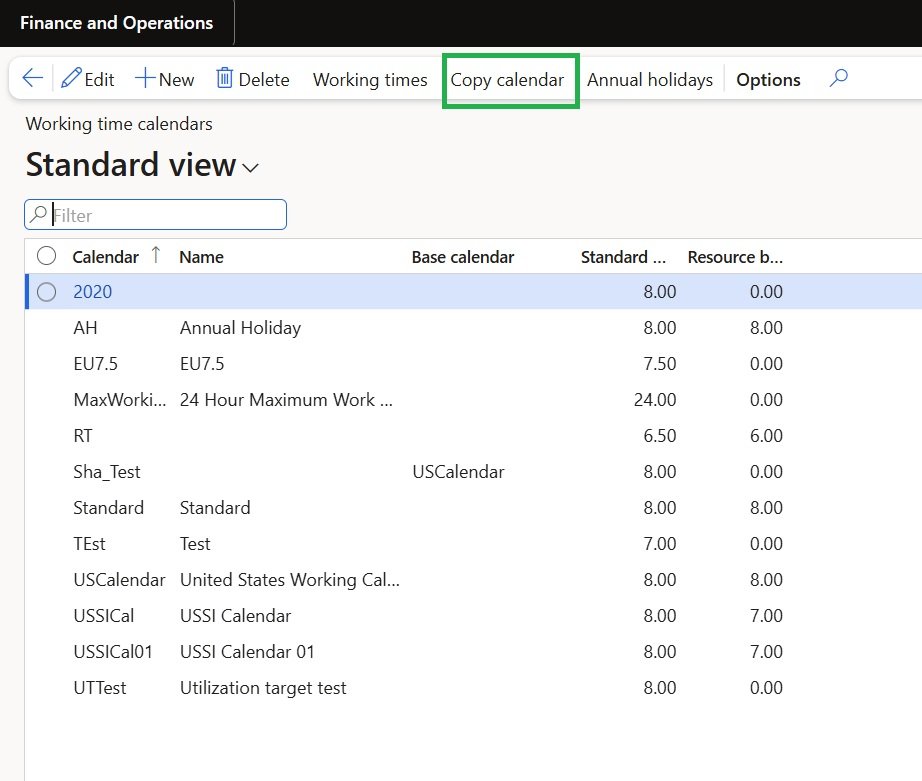Viewport: 922px width, 781px height.
Task: Click the Edit pencil icon
Action: (x=71, y=79)
